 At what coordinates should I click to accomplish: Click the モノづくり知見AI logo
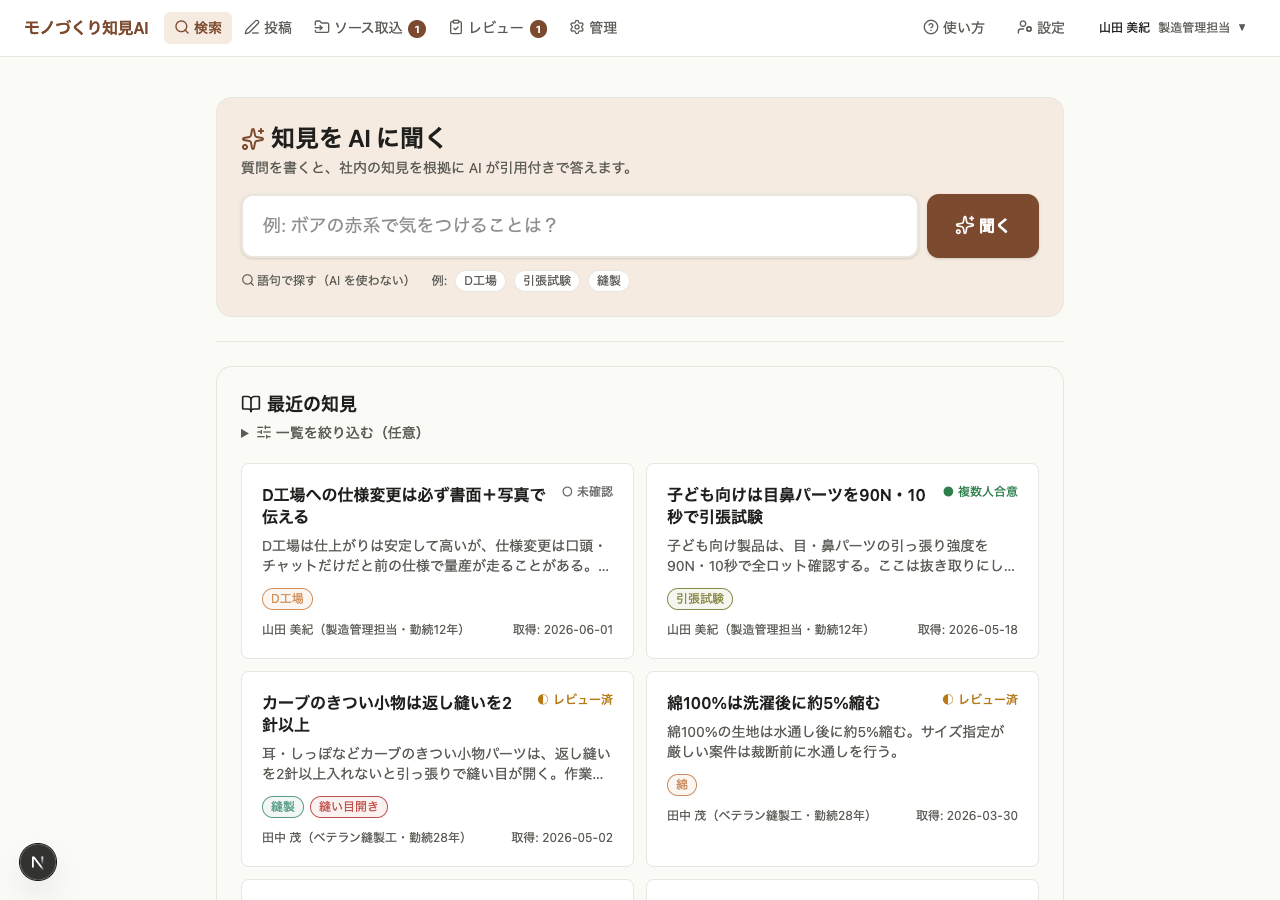(86, 28)
